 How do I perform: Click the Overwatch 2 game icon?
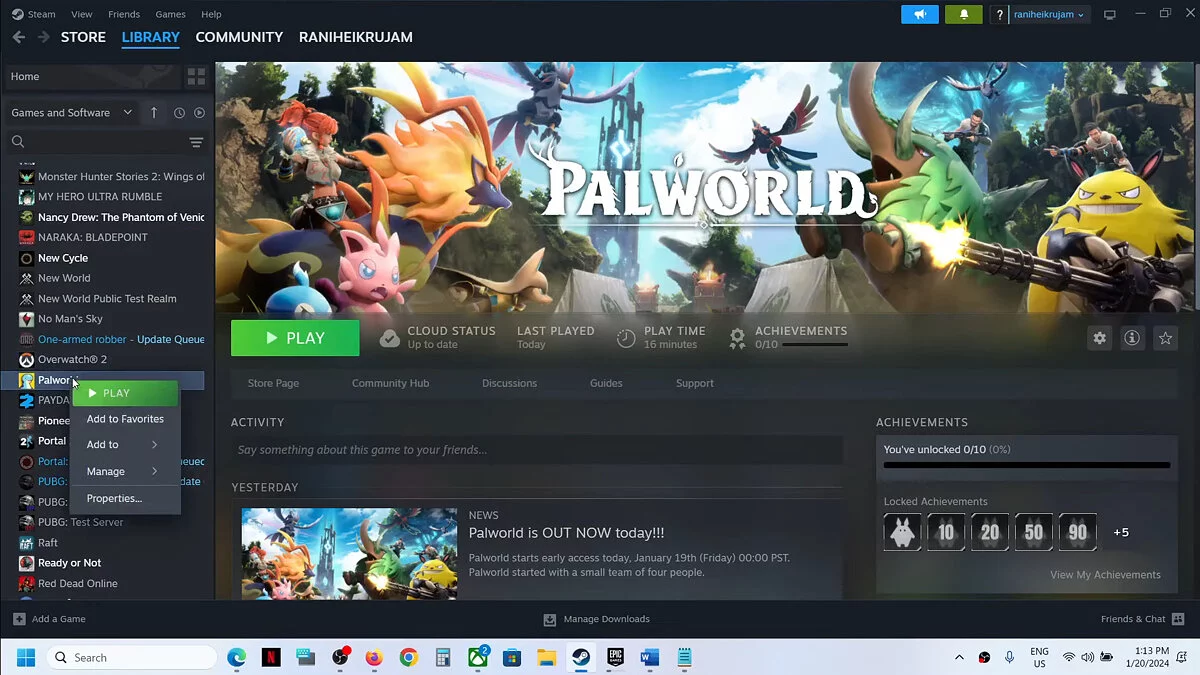click(27, 359)
